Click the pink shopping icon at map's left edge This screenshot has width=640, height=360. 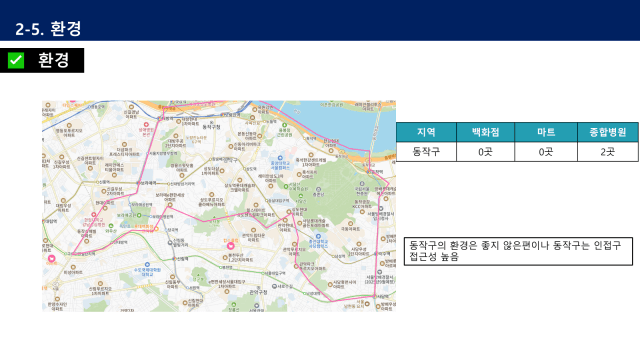51,258
